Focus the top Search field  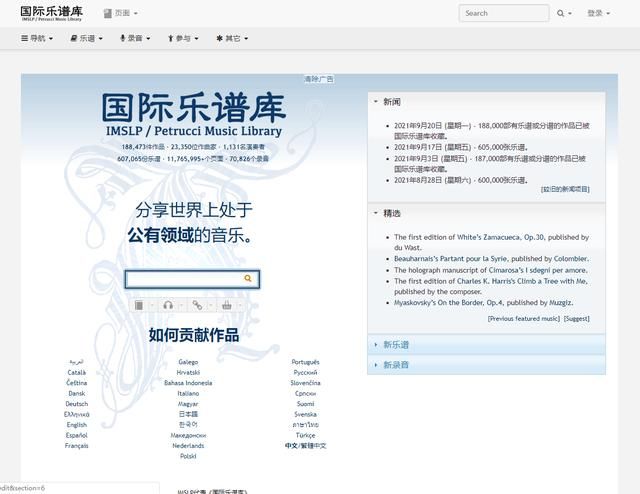(504, 13)
